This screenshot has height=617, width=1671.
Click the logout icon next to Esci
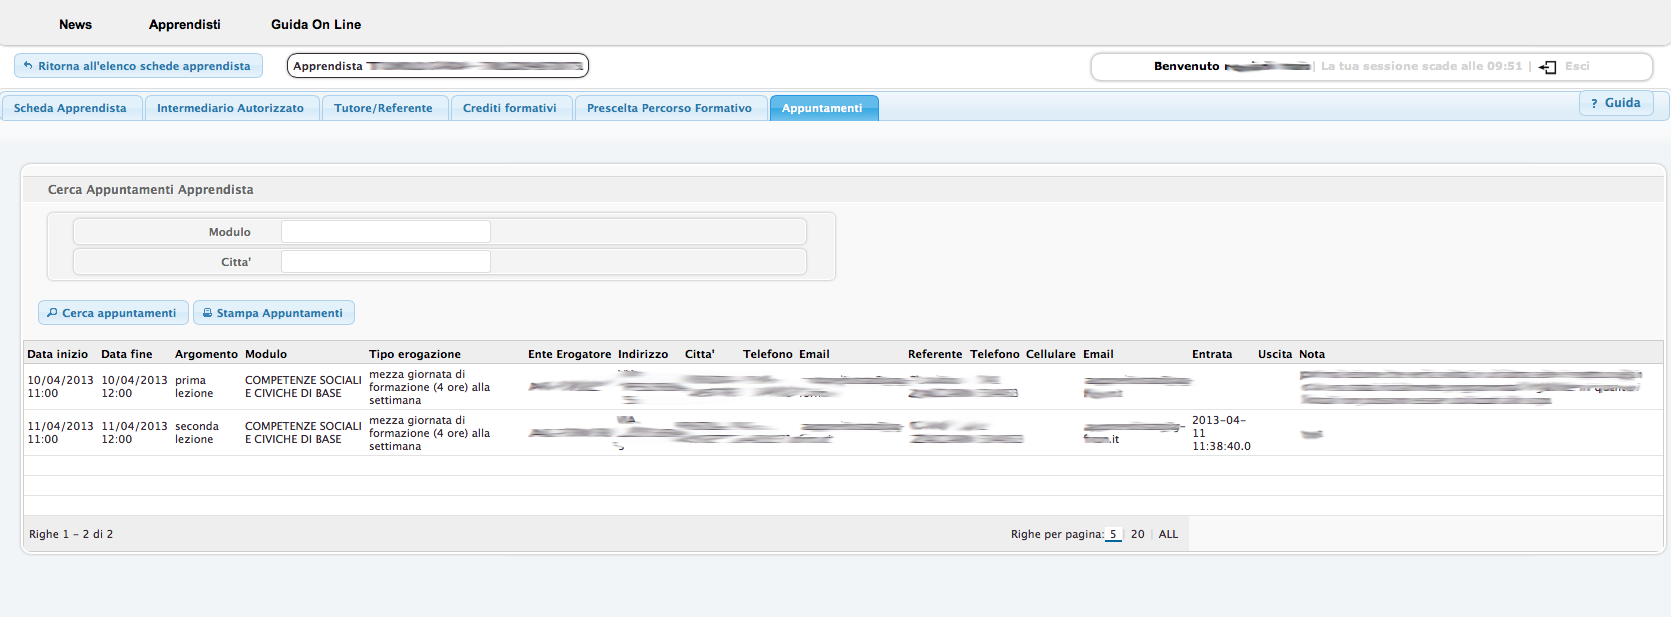(1548, 67)
